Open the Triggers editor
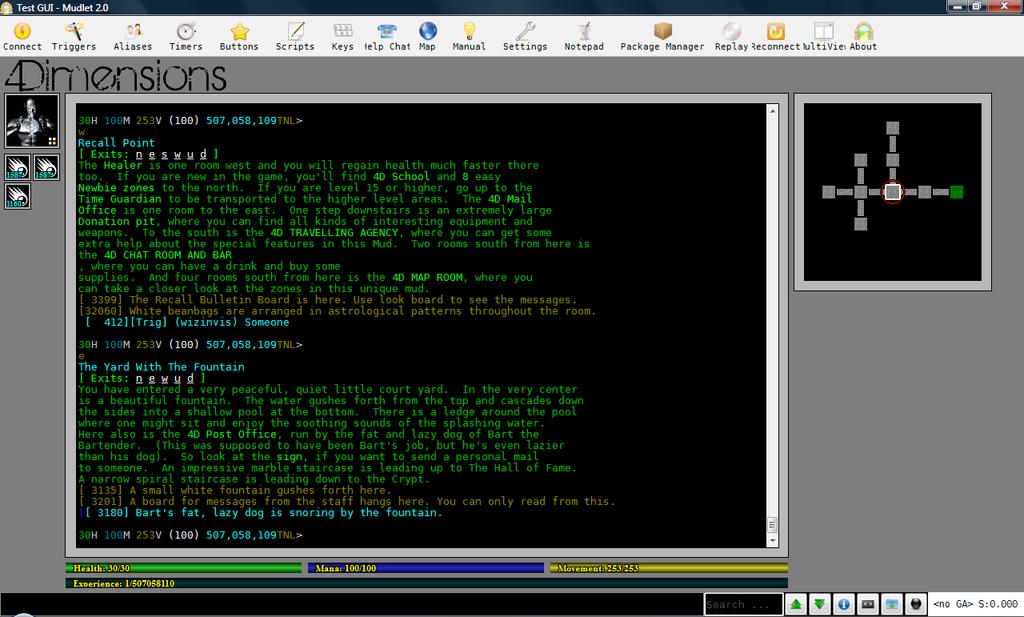The image size is (1024, 617). point(74,37)
